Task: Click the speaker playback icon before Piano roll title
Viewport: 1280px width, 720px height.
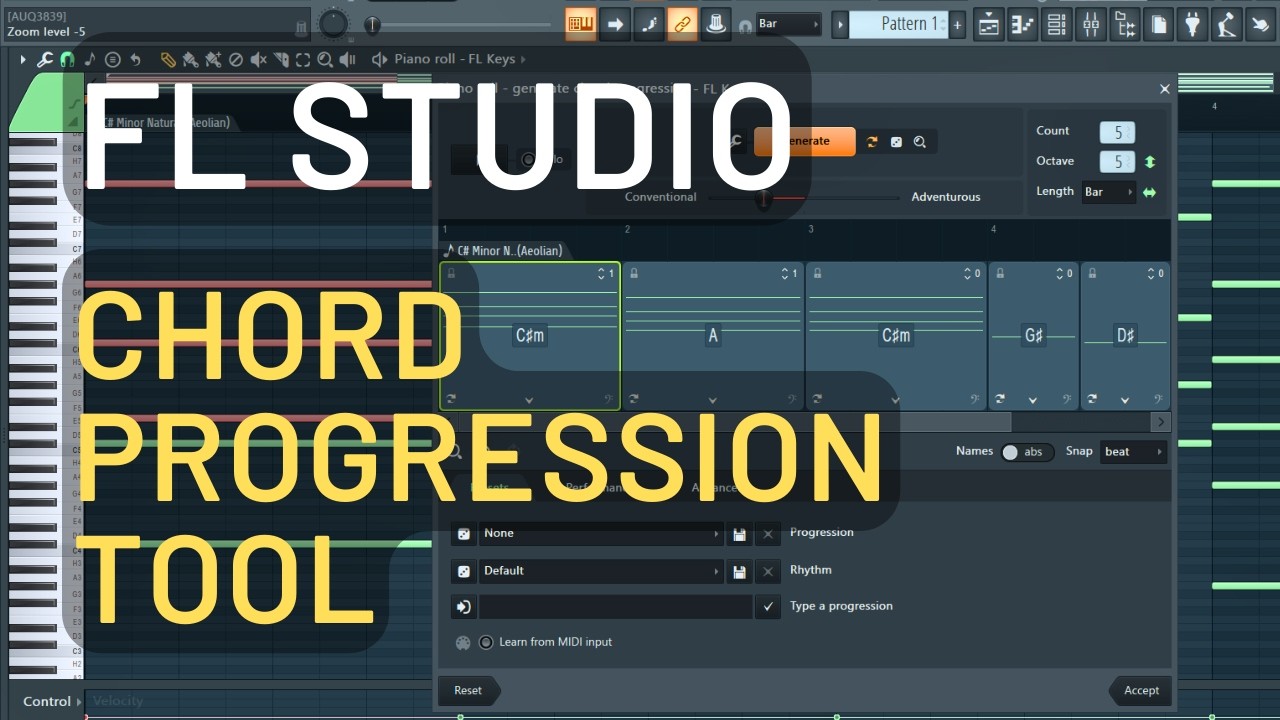Action: (379, 60)
